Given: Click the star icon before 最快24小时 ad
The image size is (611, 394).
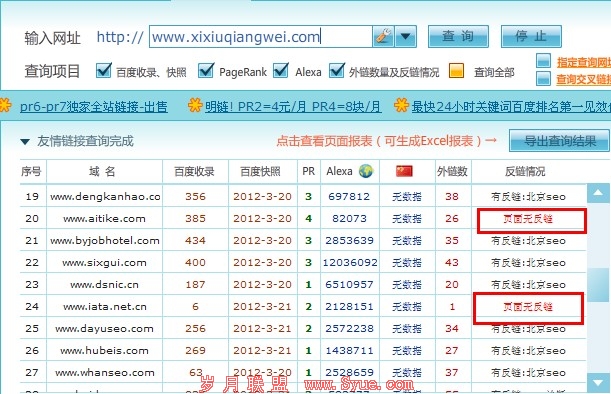Looking at the screenshot, I should click(401, 105).
